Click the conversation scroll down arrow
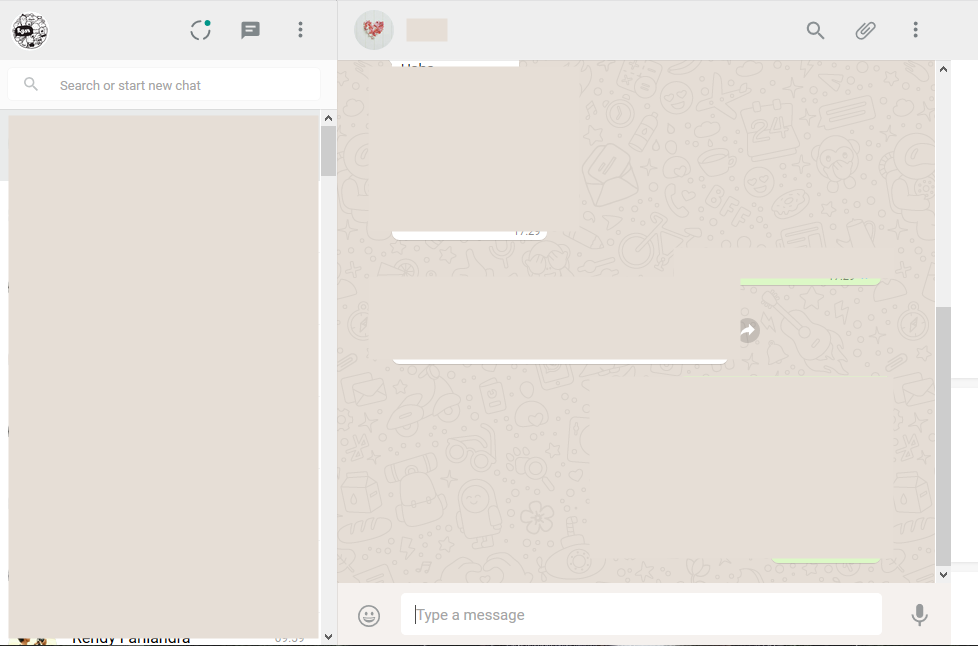 (x=943, y=575)
